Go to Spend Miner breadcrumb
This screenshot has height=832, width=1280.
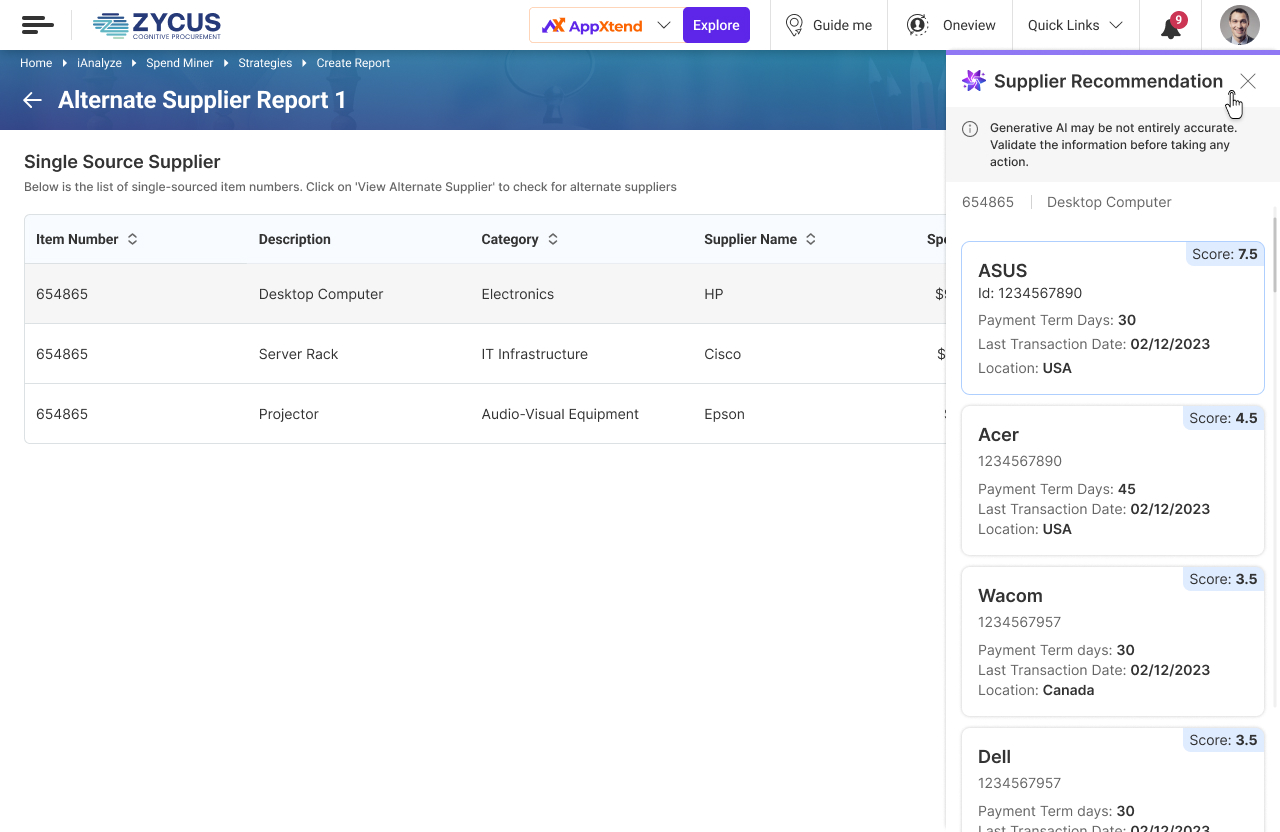[180, 63]
